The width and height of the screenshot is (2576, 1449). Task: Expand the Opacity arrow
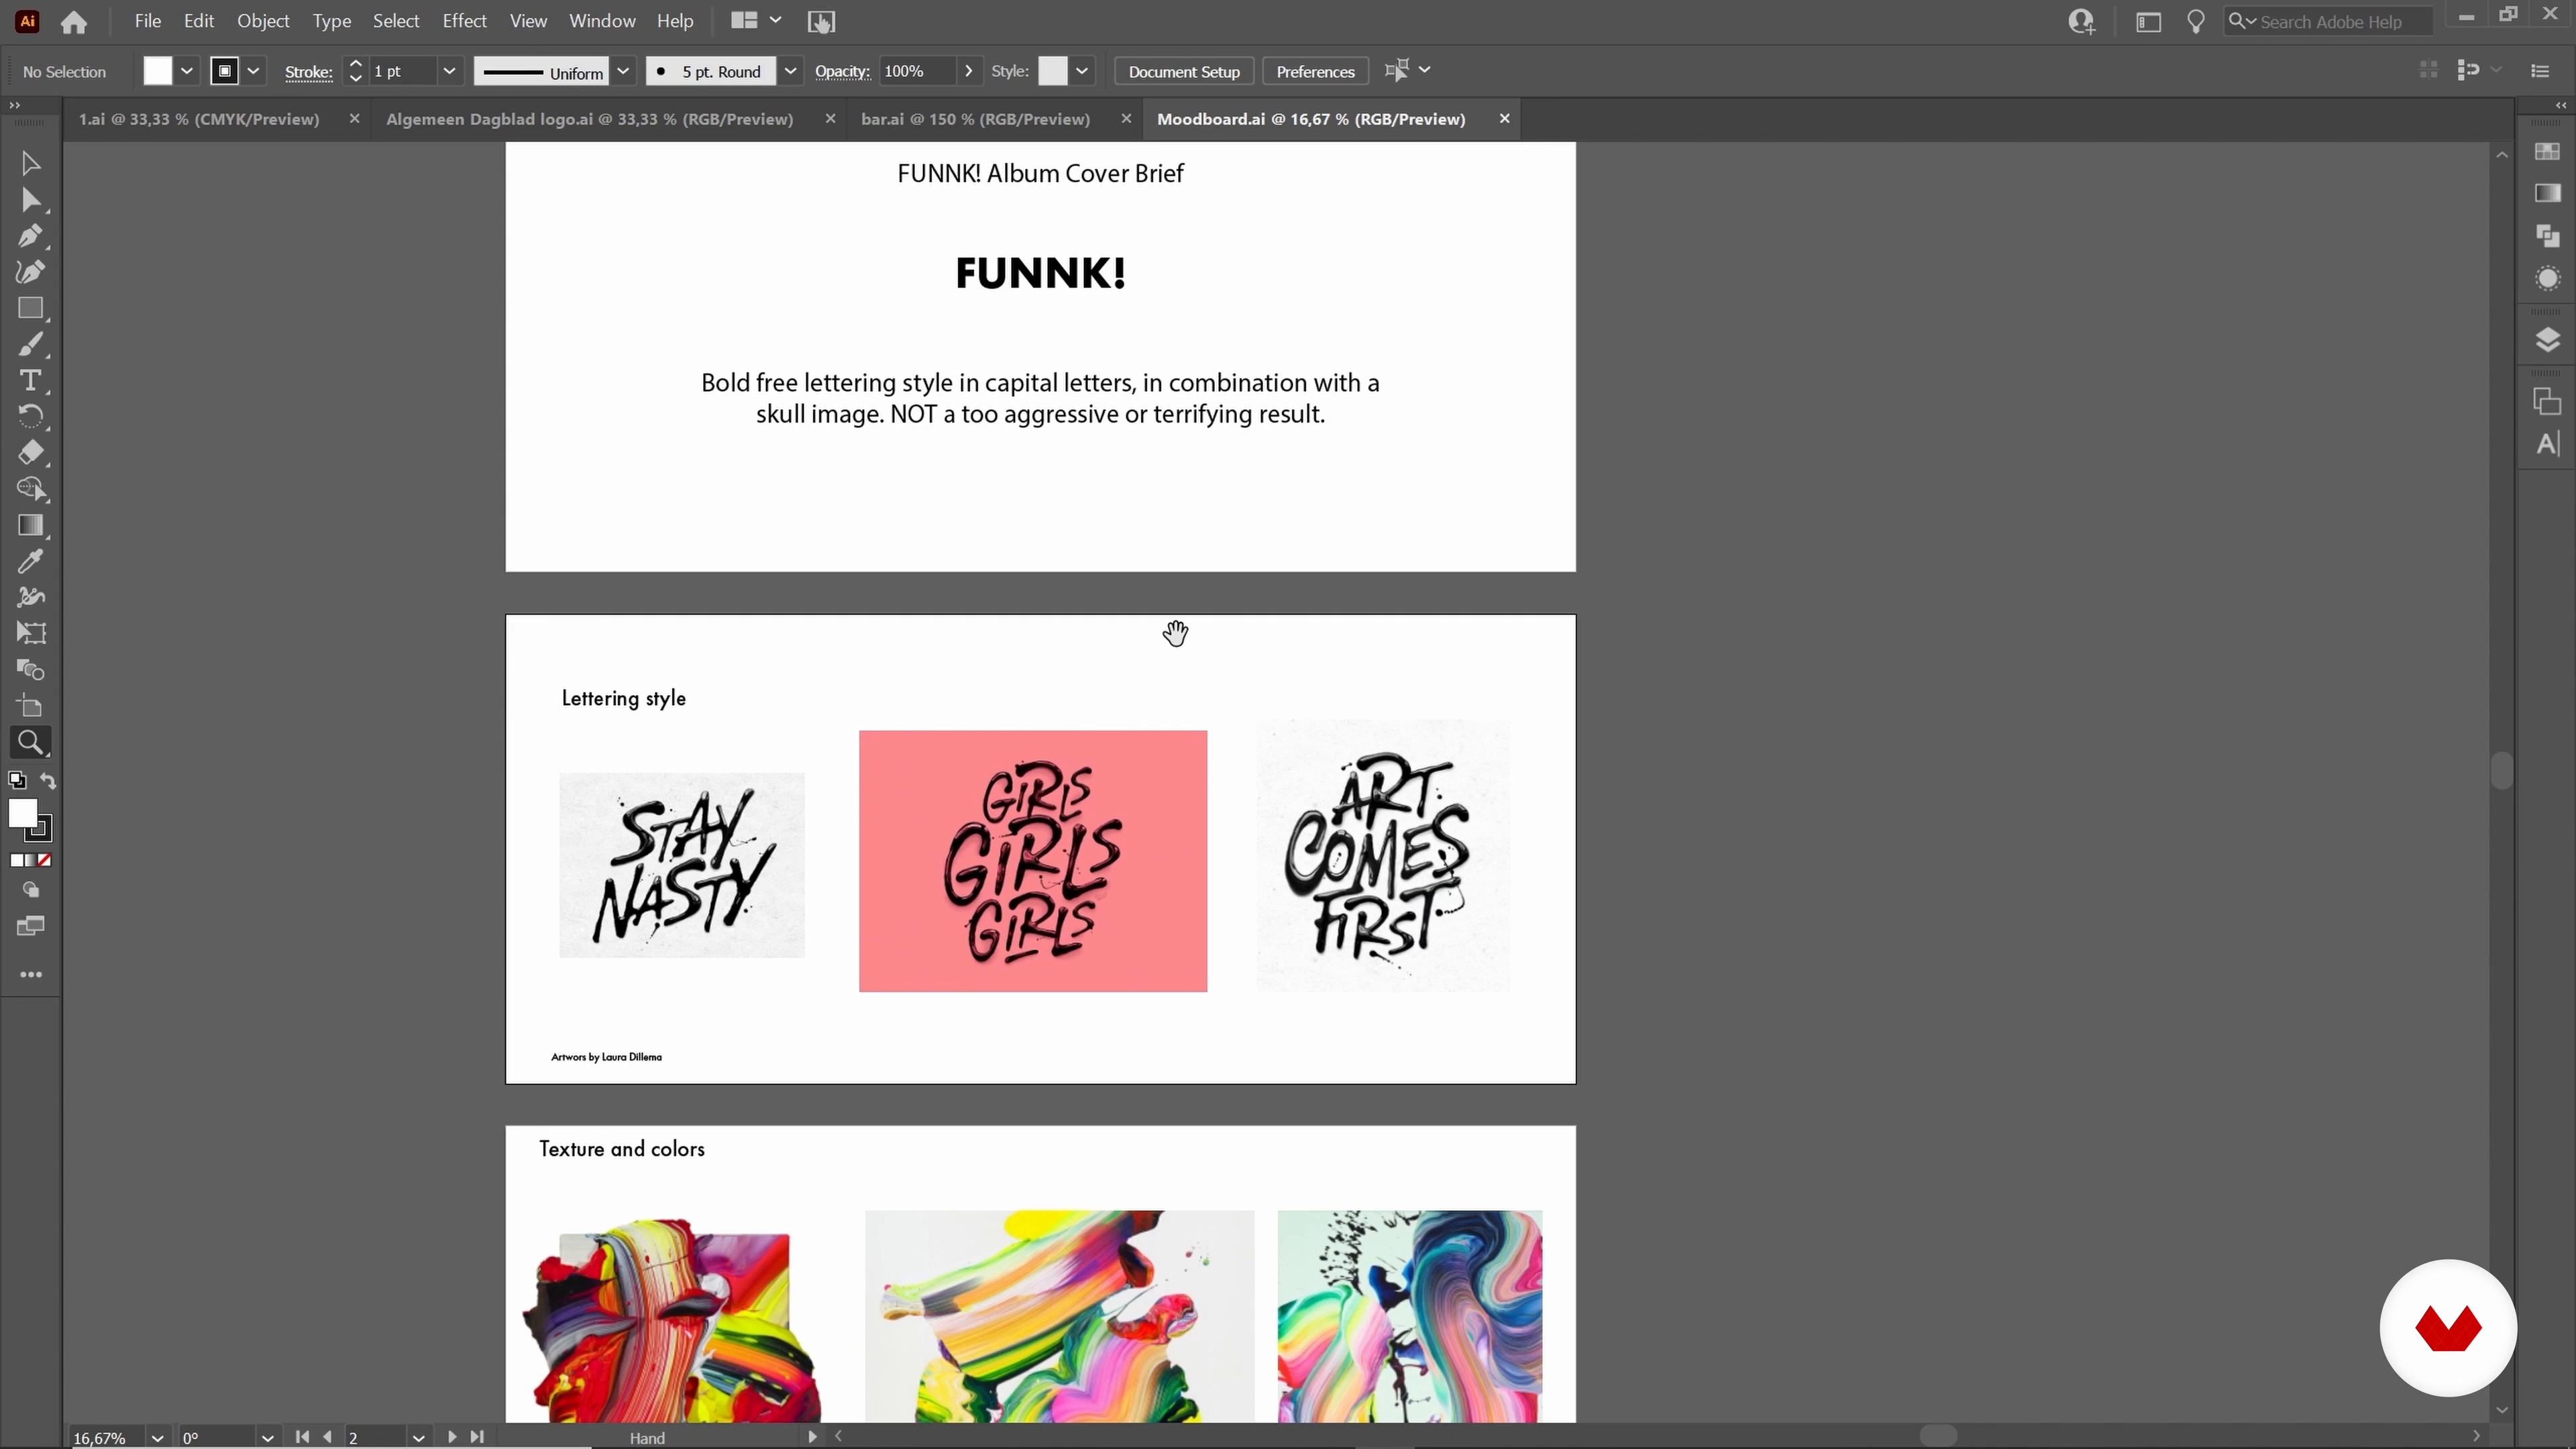pyautogui.click(x=968, y=71)
